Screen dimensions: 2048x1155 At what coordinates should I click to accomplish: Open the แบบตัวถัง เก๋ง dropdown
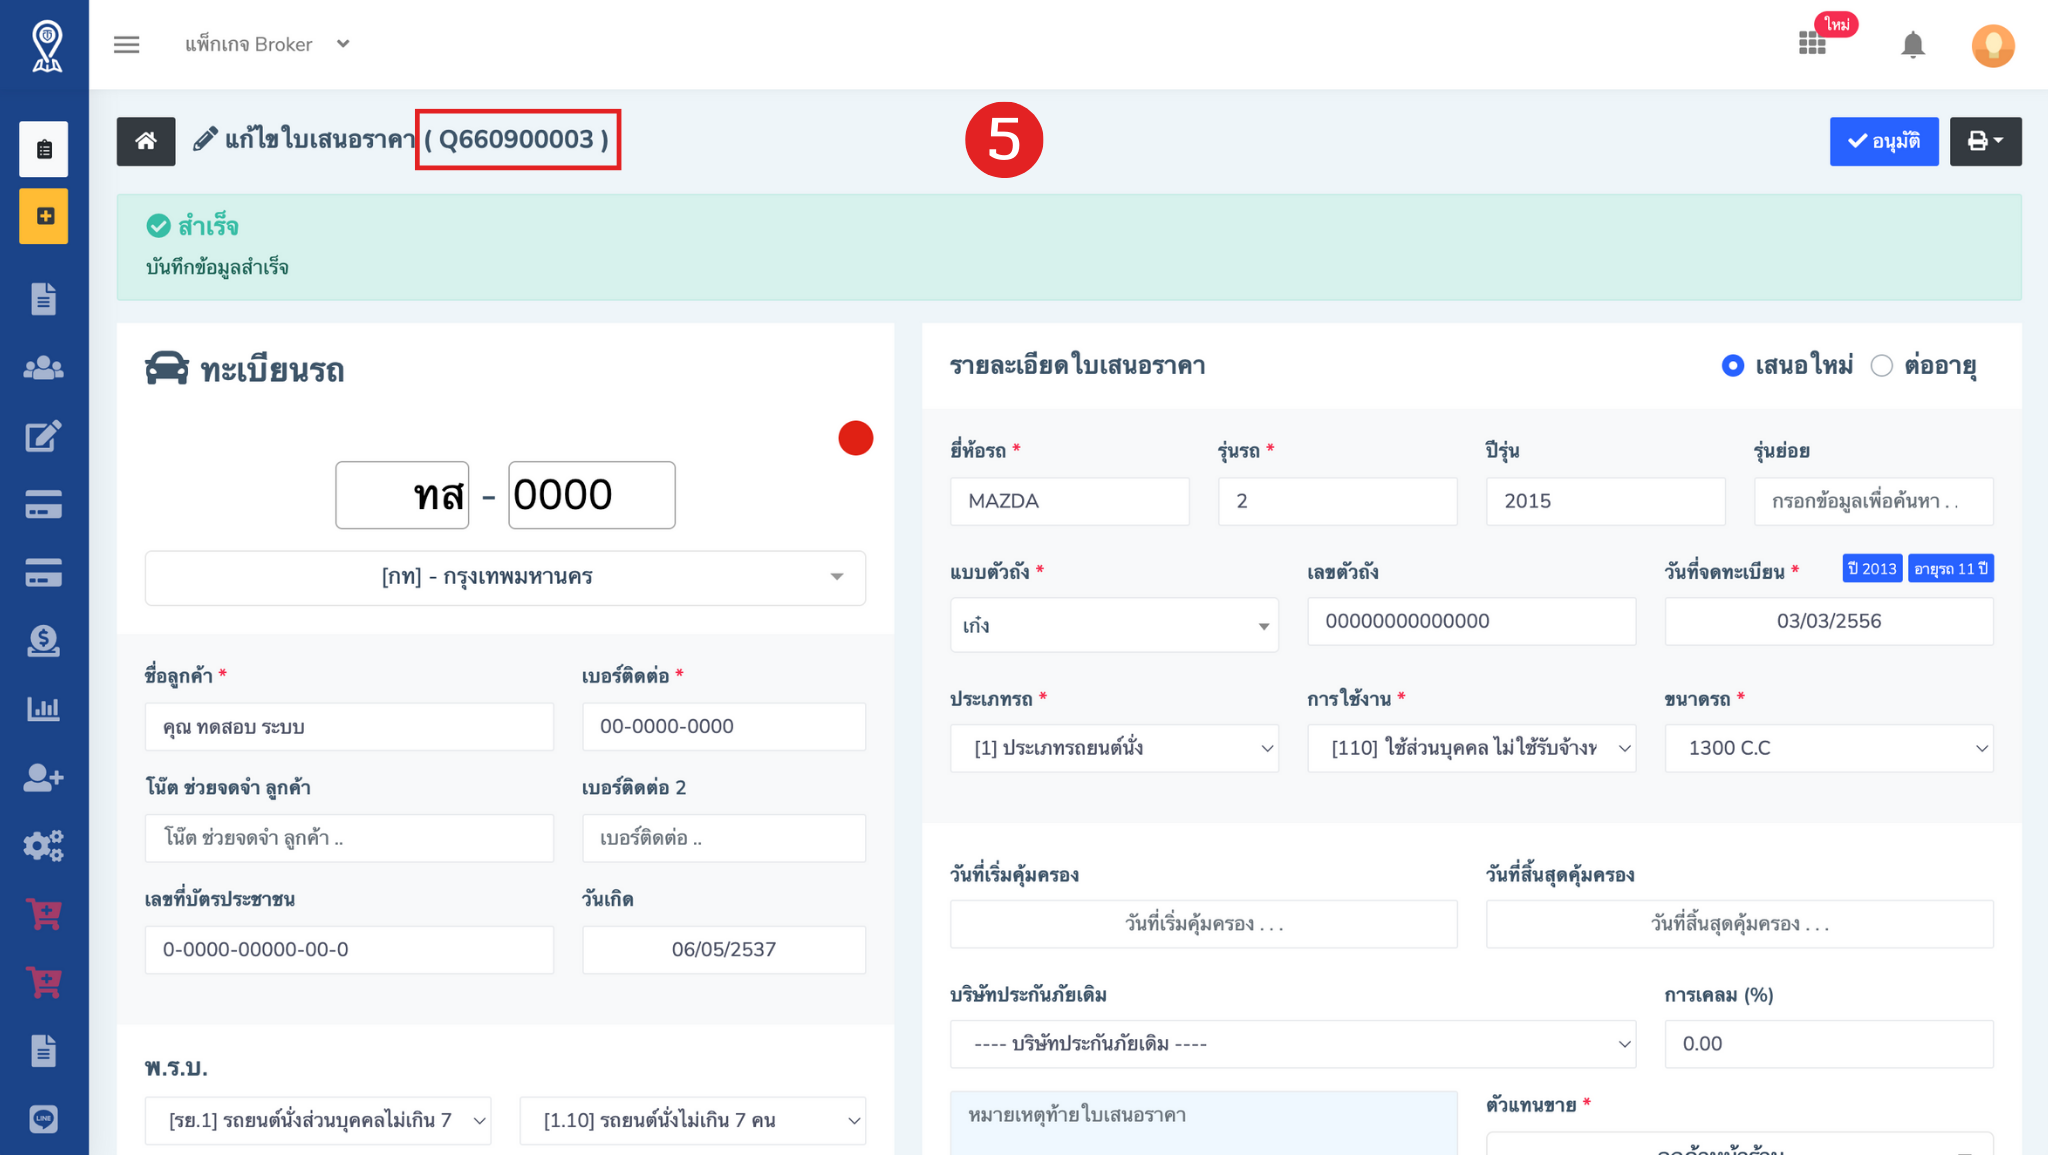[x=1114, y=625]
